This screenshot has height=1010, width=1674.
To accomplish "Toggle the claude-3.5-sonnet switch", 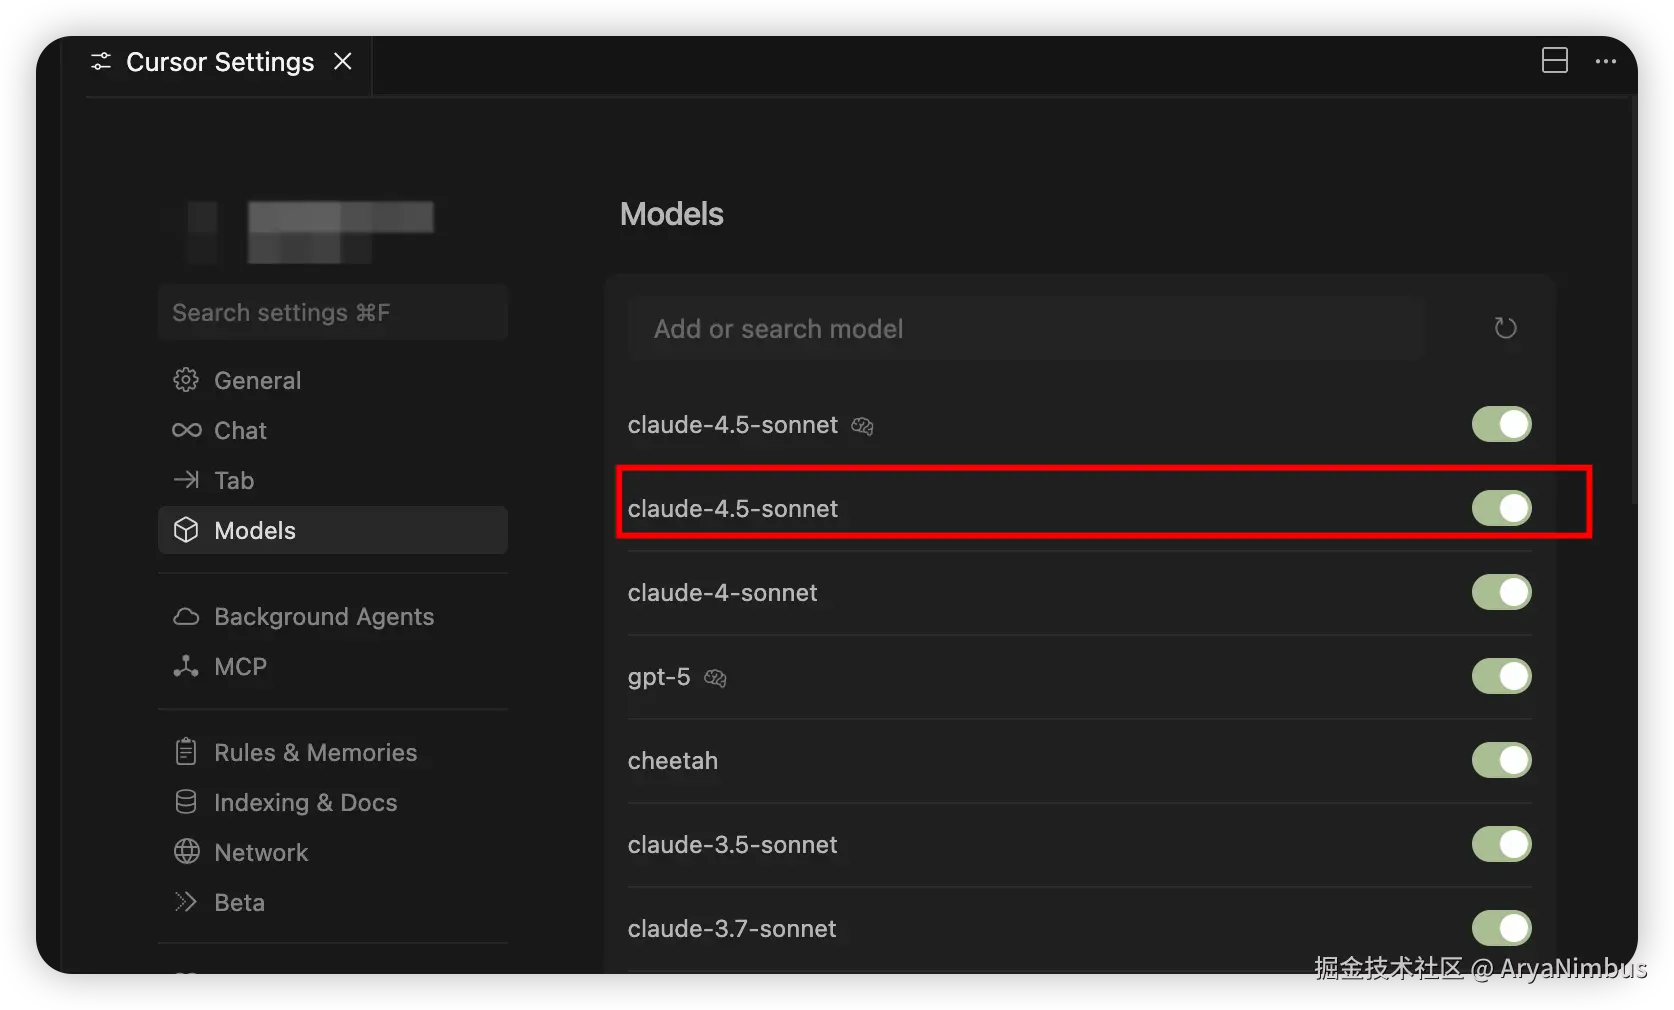I will (x=1501, y=844).
